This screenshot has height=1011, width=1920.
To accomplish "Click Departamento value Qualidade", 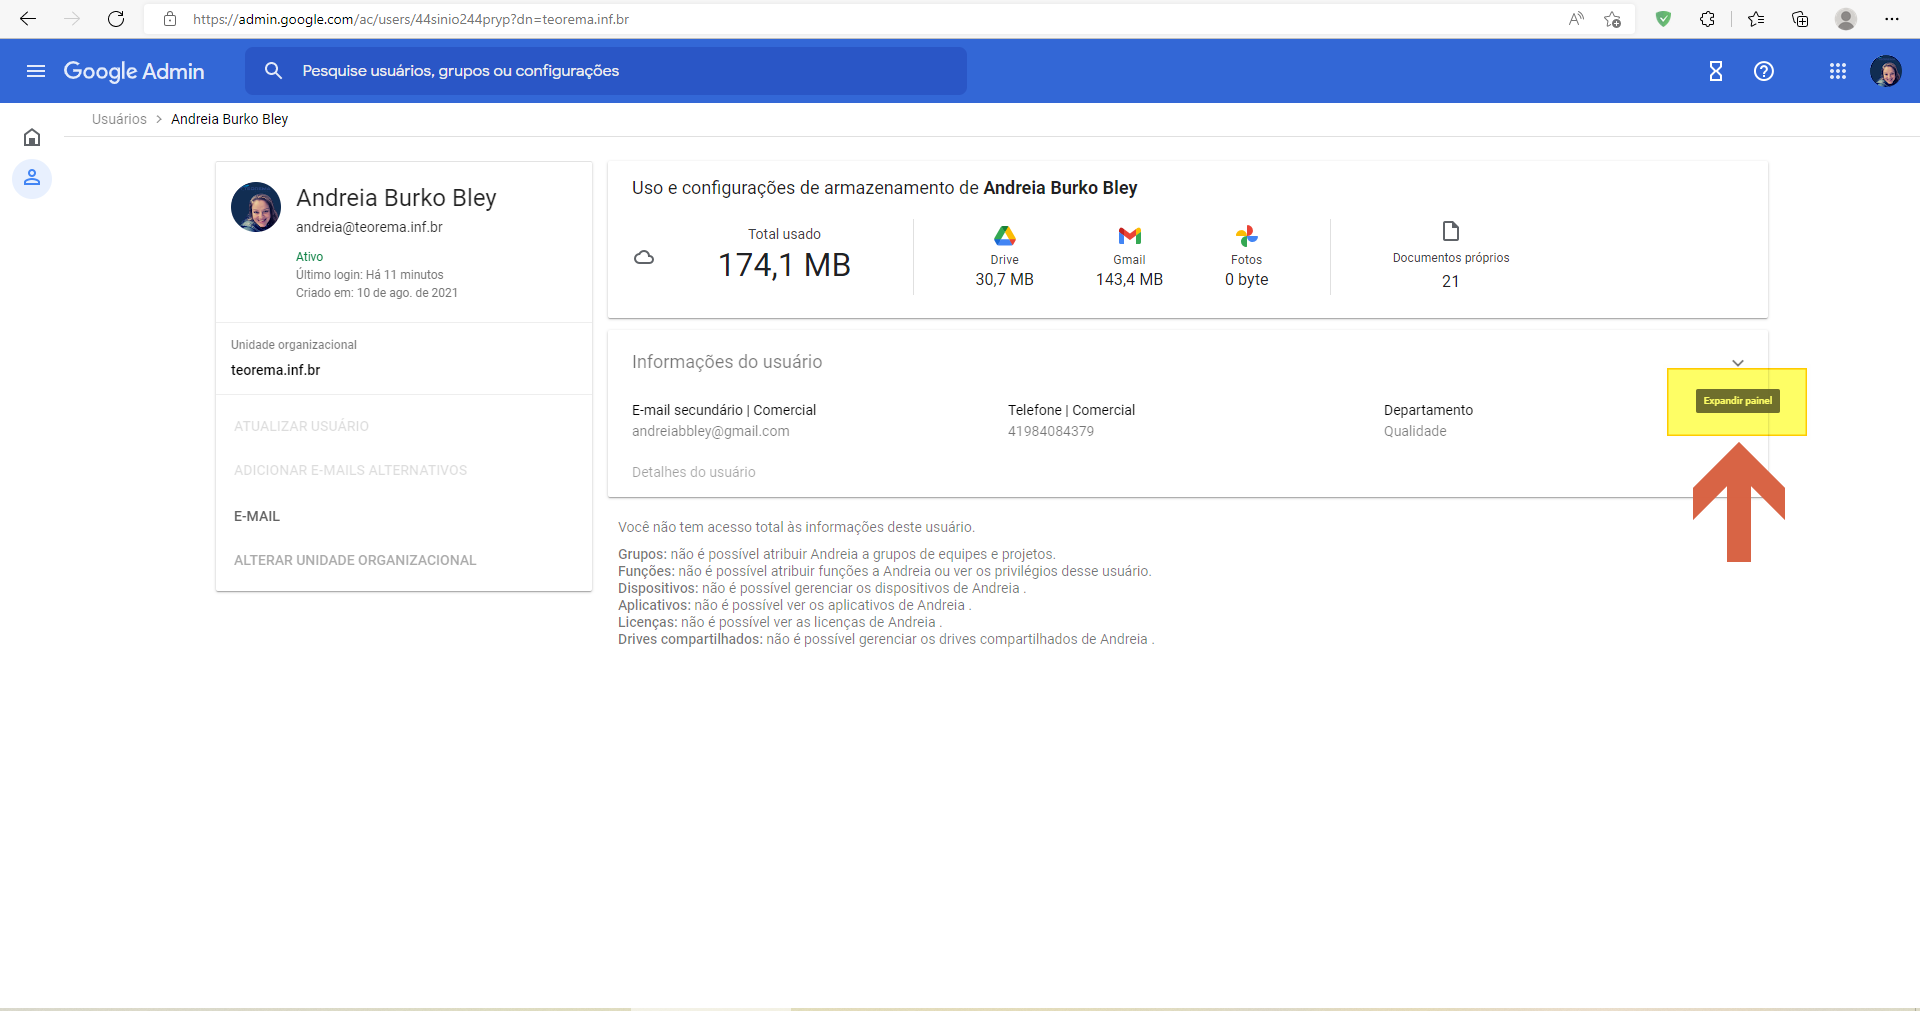I will coord(1415,431).
